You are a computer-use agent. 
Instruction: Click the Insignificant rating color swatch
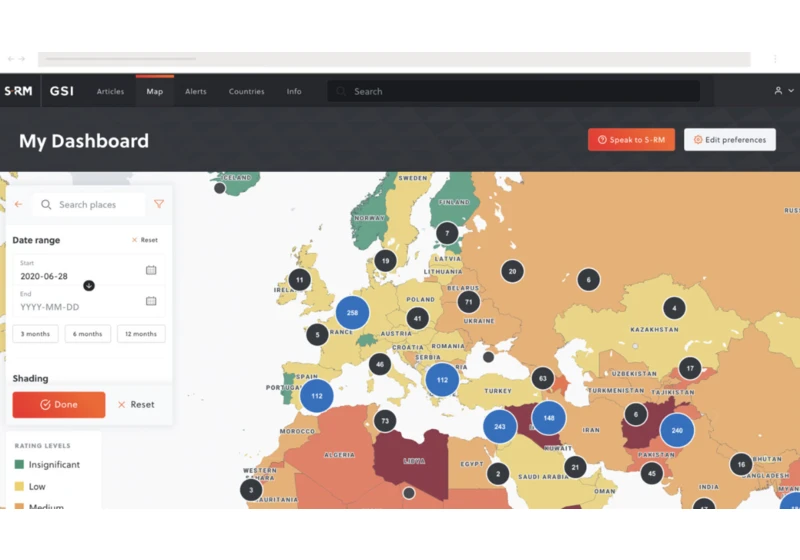coord(19,465)
